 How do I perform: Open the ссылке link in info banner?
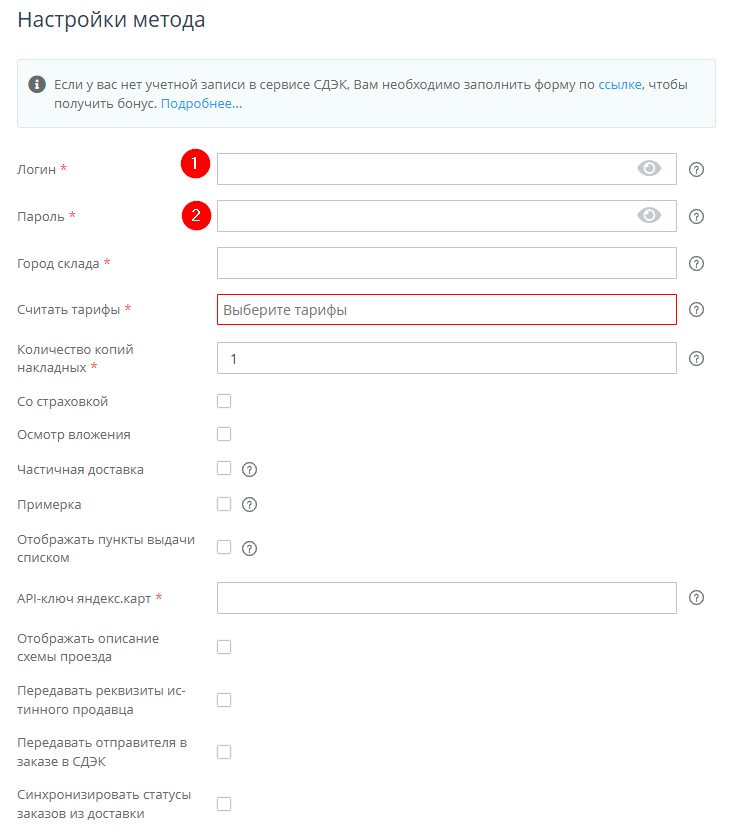(619, 85)
